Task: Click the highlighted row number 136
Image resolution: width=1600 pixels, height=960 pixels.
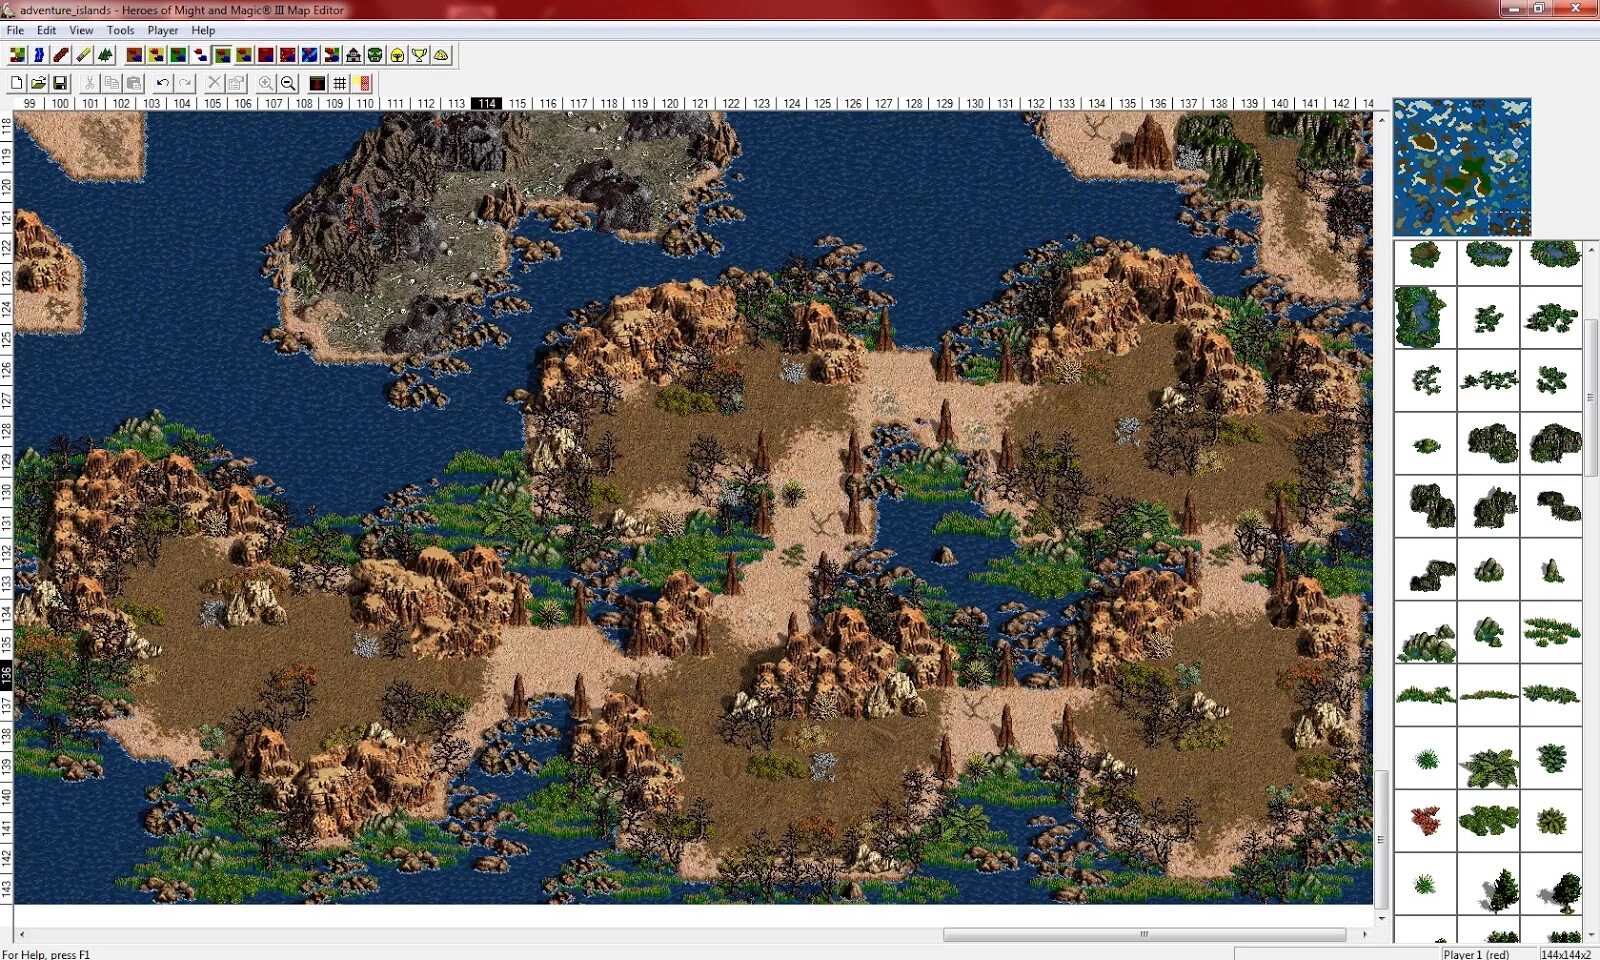Action: click(x=6, y=675)
